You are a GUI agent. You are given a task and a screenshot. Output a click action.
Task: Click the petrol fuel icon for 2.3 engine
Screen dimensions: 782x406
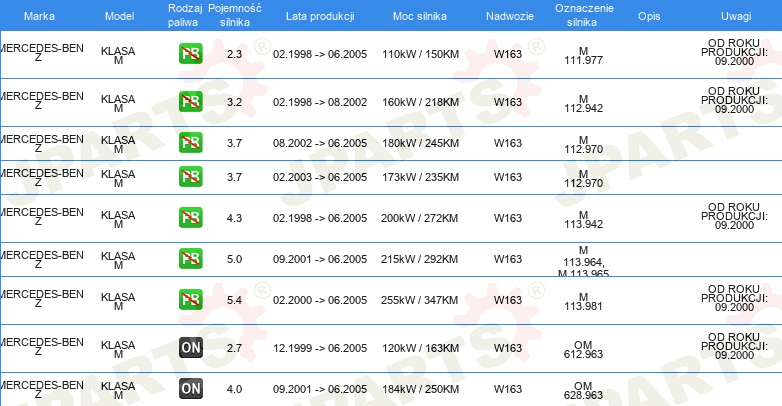tap(191, 54)
